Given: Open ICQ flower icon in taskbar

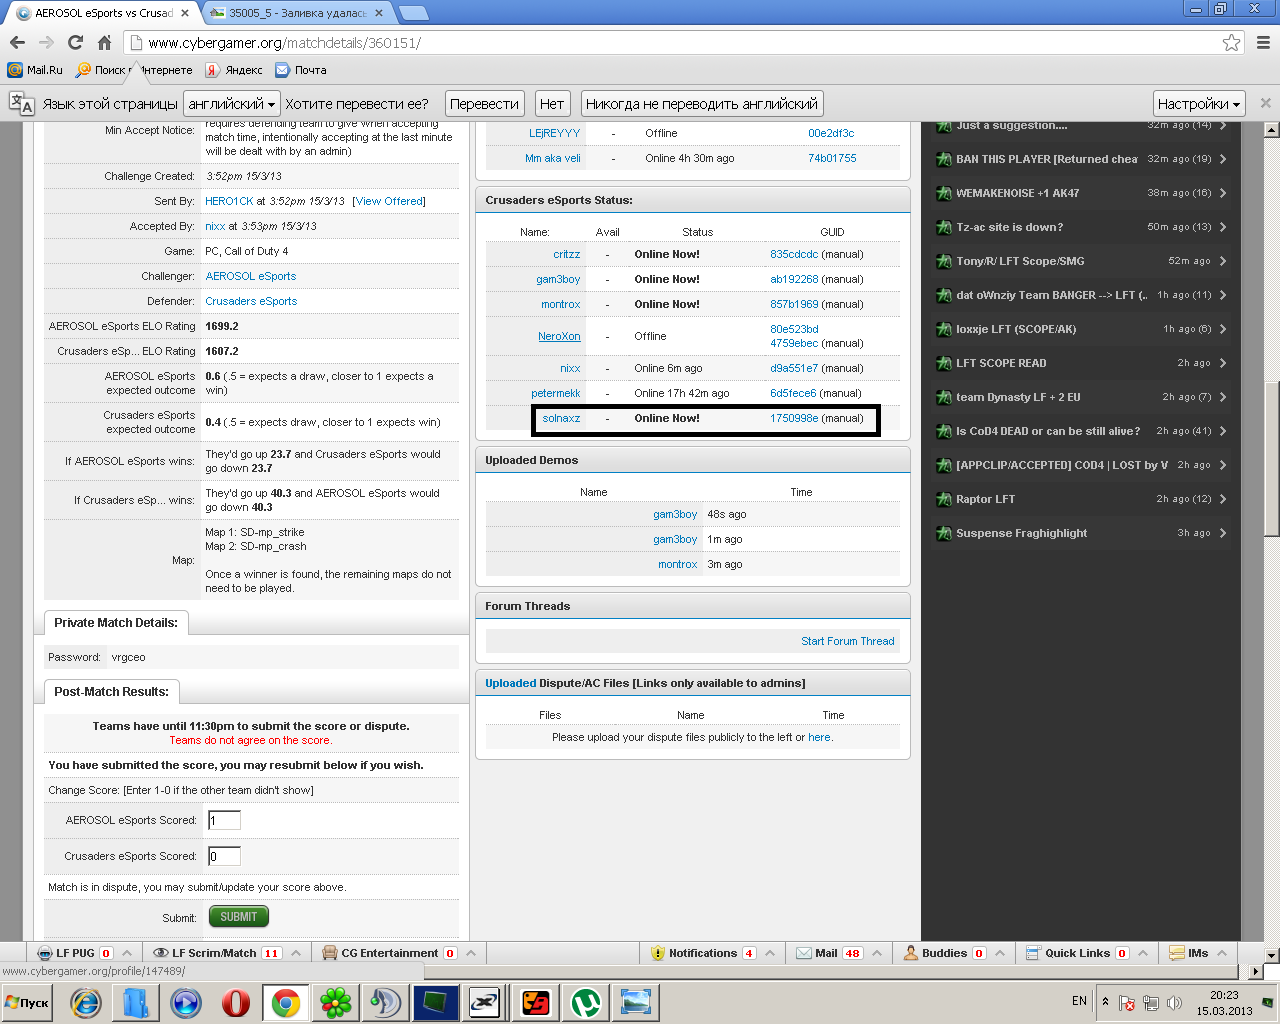Looking at the screenshot, I should click(x=335, y=1002).
